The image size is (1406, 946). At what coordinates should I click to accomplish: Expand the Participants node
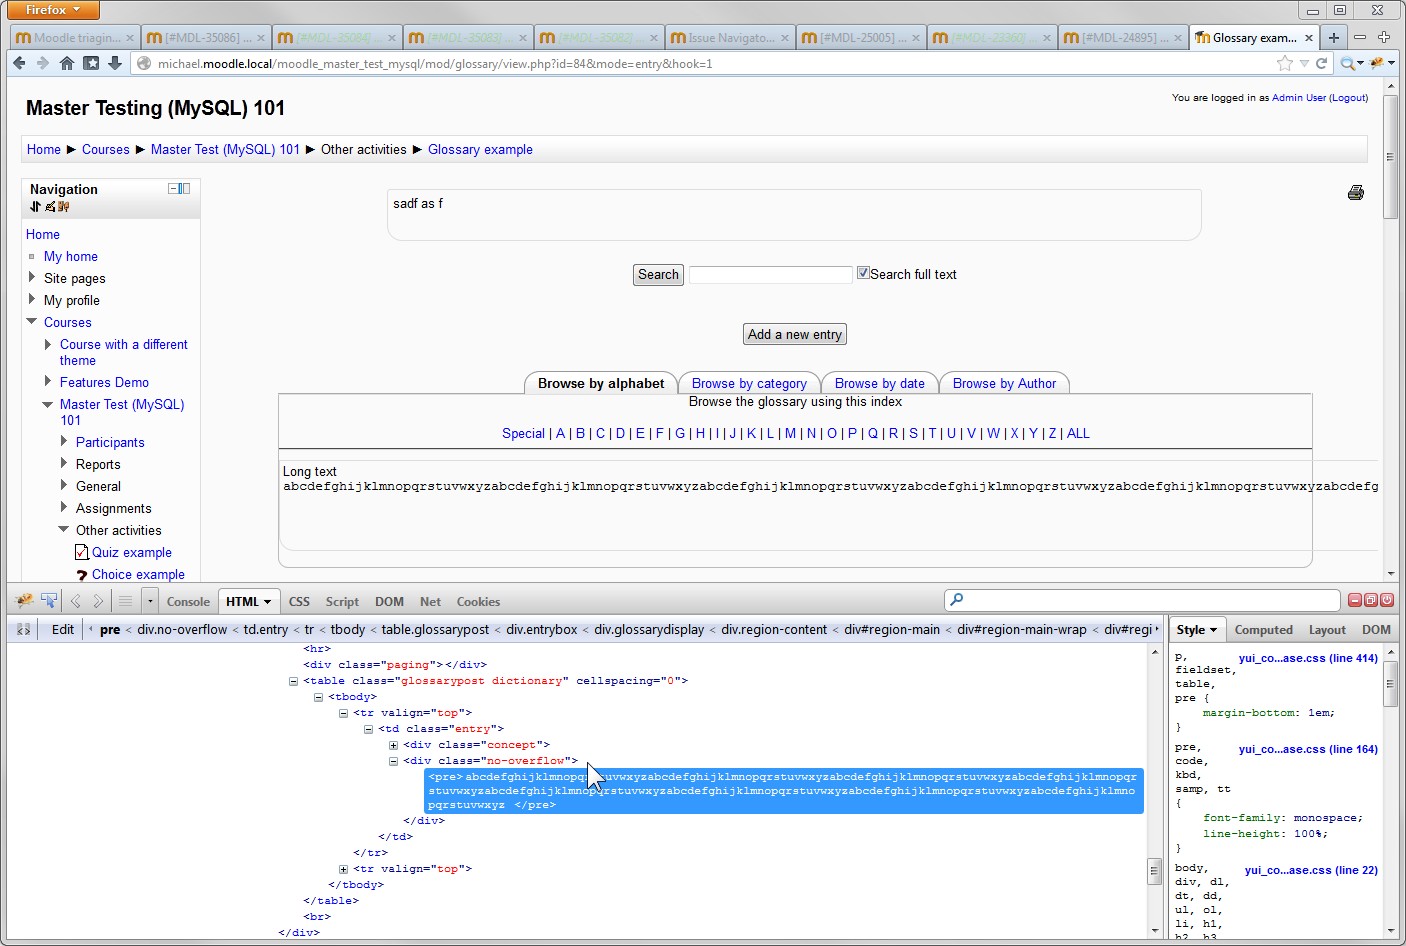(x=64, y=441)
